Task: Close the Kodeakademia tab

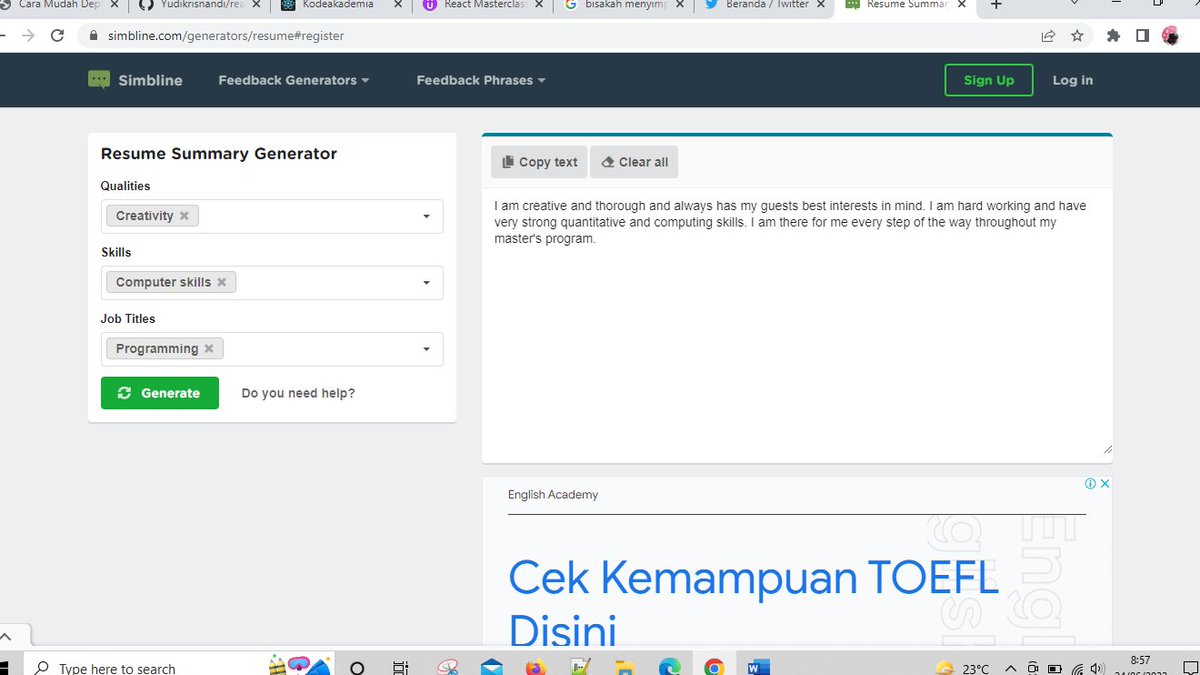Action: point(398,5)
